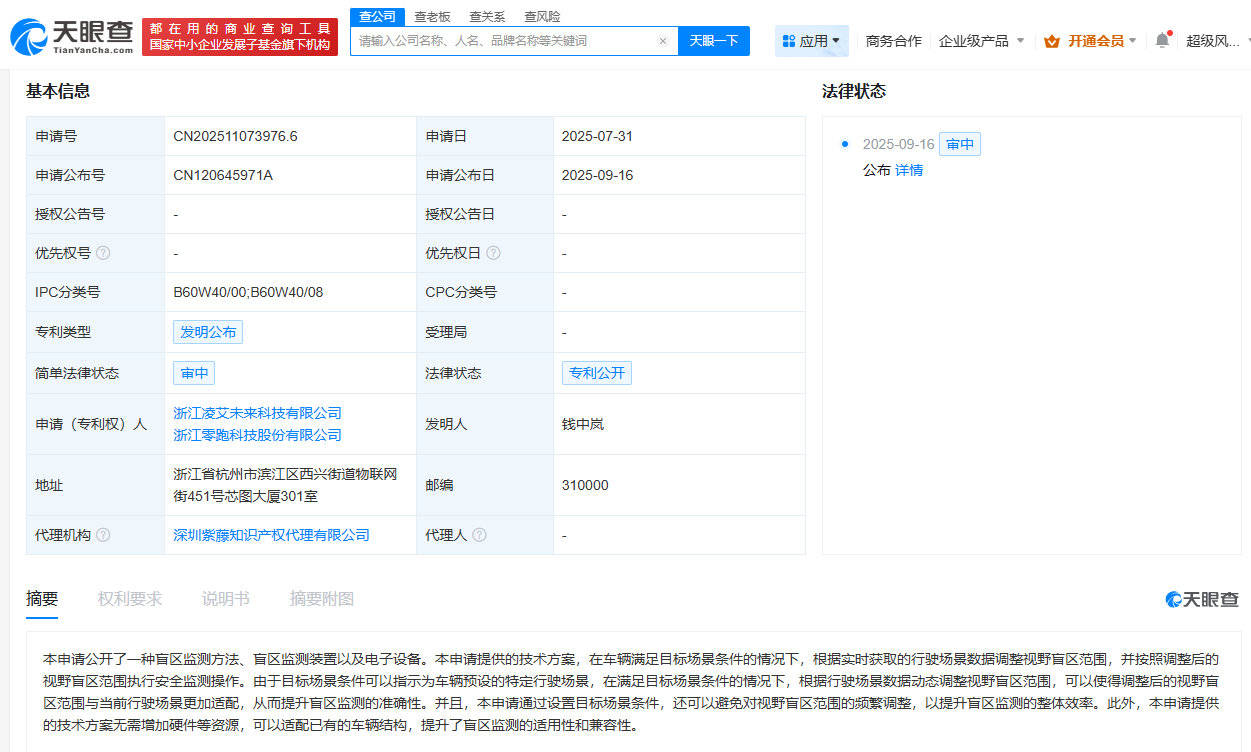Expand the 企业级产品 dropdown
This screenshot has width=1251, height=752.
tap(981, 41)
